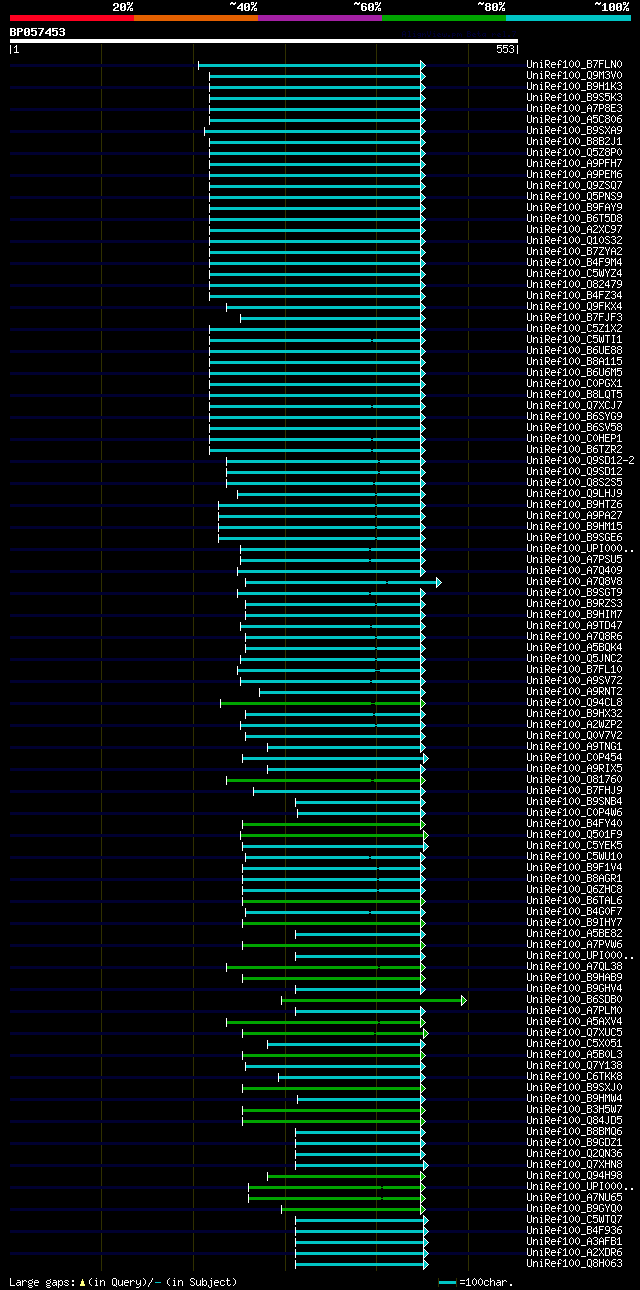Select subject label UniRef100_C5WTI1

click(574, 340)
